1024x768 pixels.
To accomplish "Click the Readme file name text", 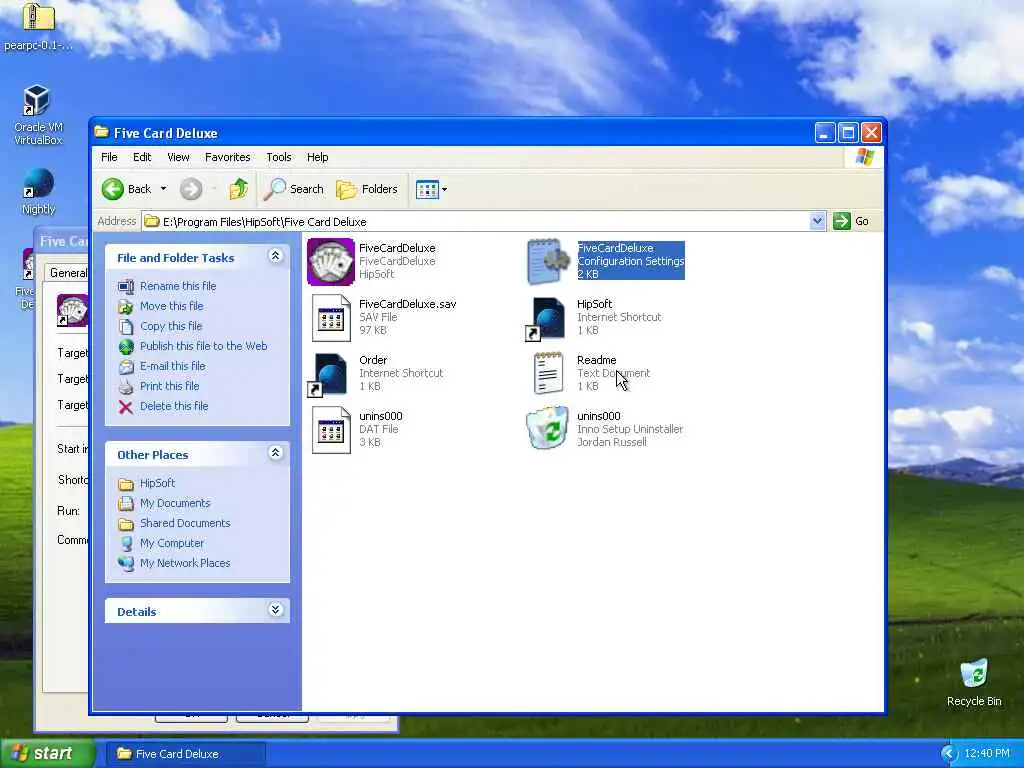I will point(596,360).
